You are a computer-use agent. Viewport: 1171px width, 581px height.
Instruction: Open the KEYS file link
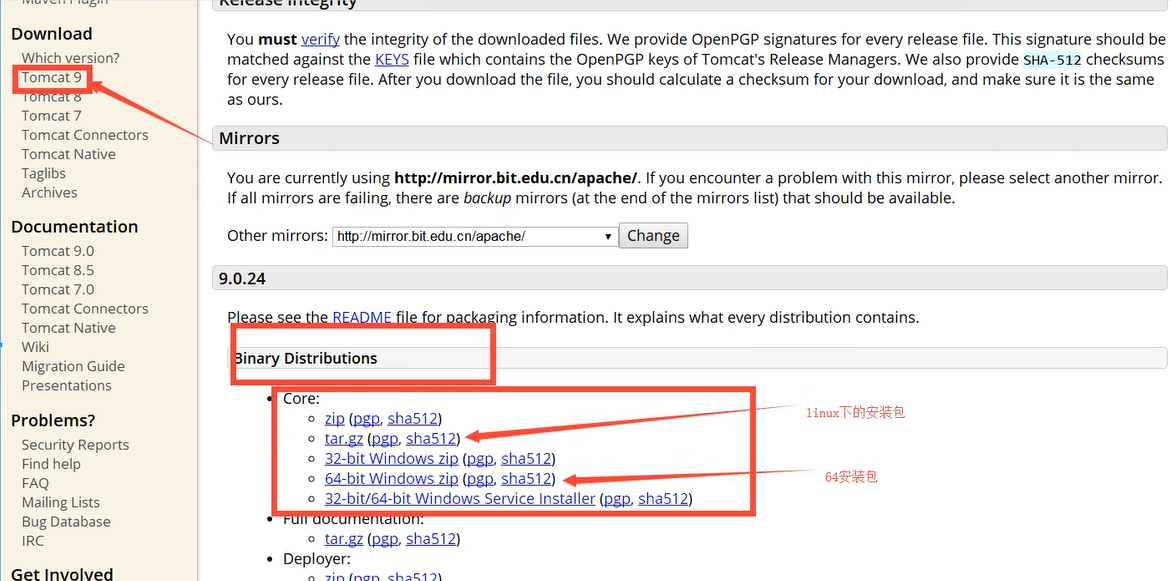coord(392,59)
